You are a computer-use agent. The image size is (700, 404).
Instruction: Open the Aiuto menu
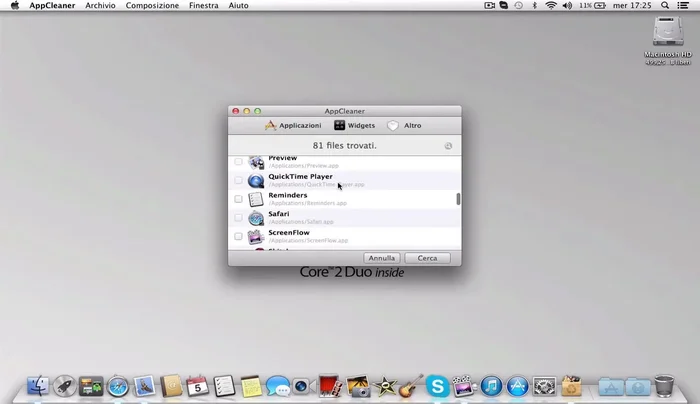pos(238,5)
